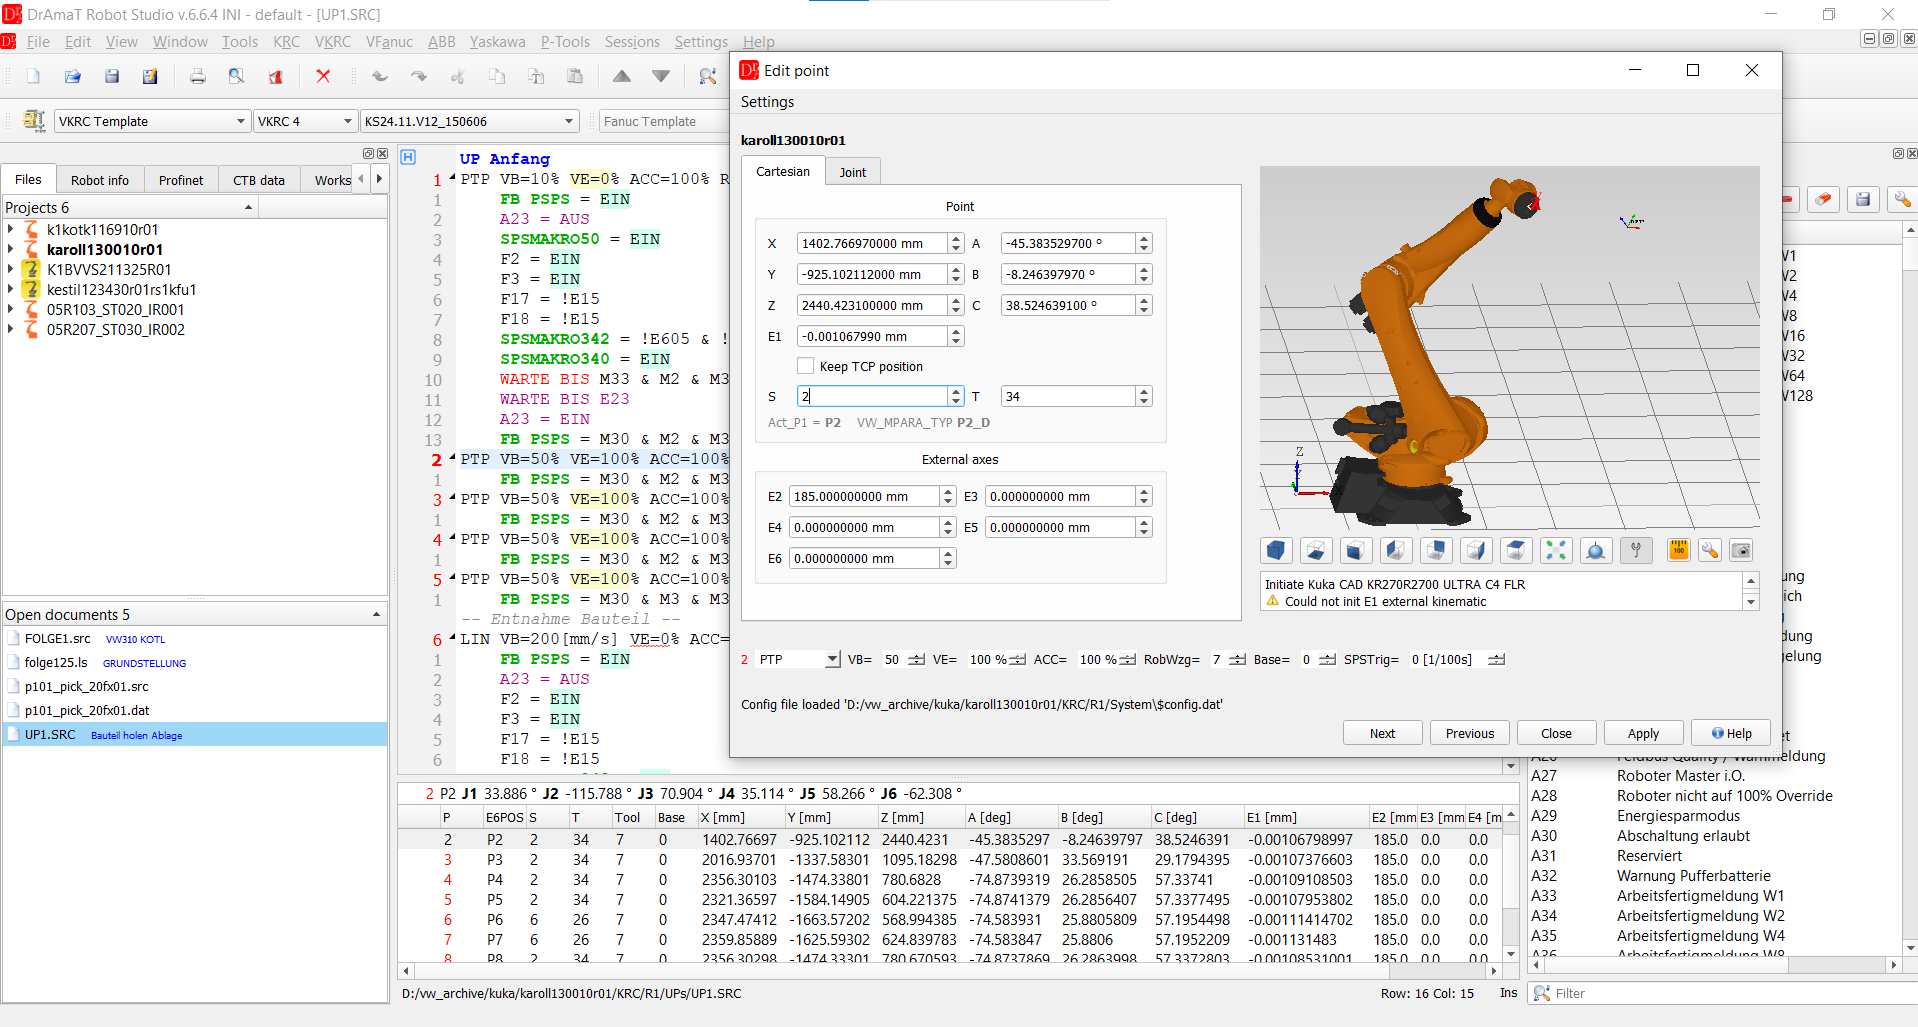
Task: Click the save floppy disk icon
Action: tap(111, 76)
